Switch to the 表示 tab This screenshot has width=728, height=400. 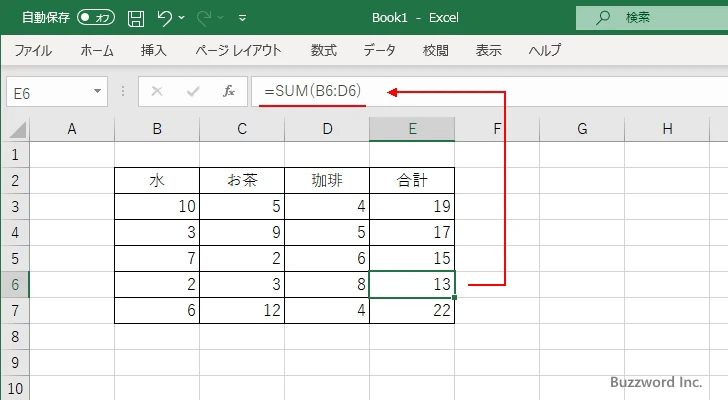point(488,50)
